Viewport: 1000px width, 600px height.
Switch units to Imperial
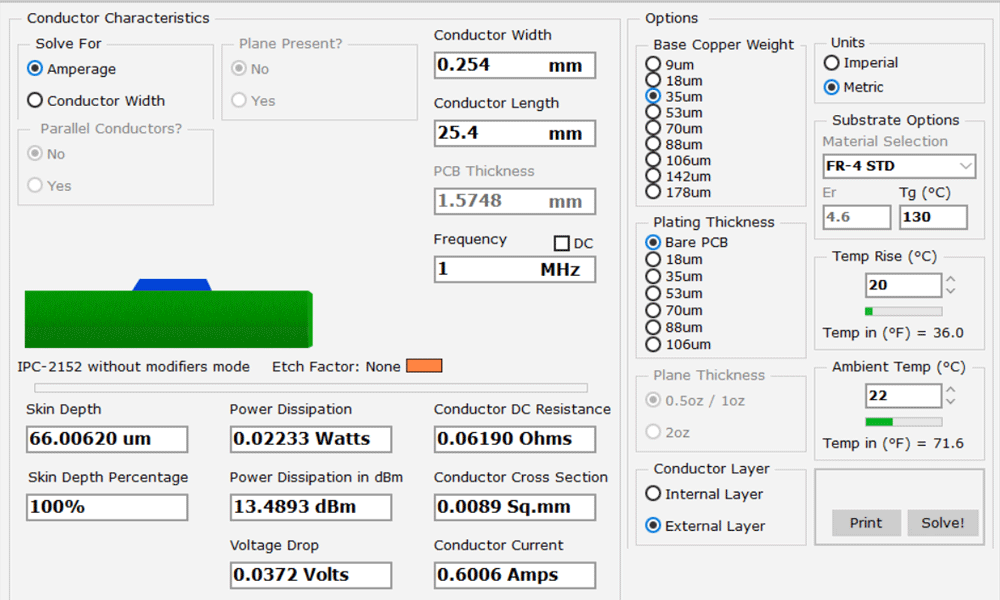click(x=831, y=62)
